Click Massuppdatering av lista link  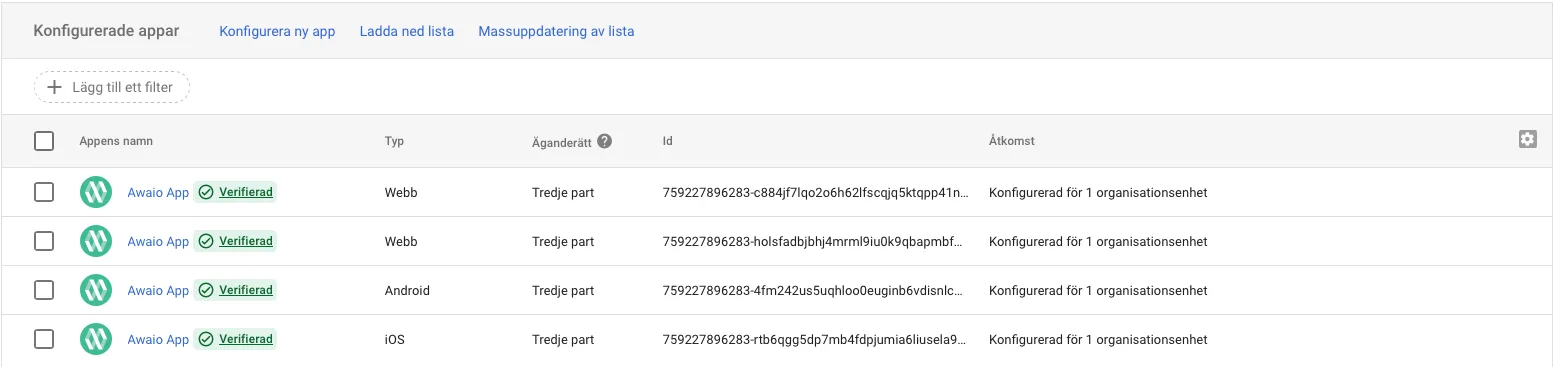click(x=556, y=31)
